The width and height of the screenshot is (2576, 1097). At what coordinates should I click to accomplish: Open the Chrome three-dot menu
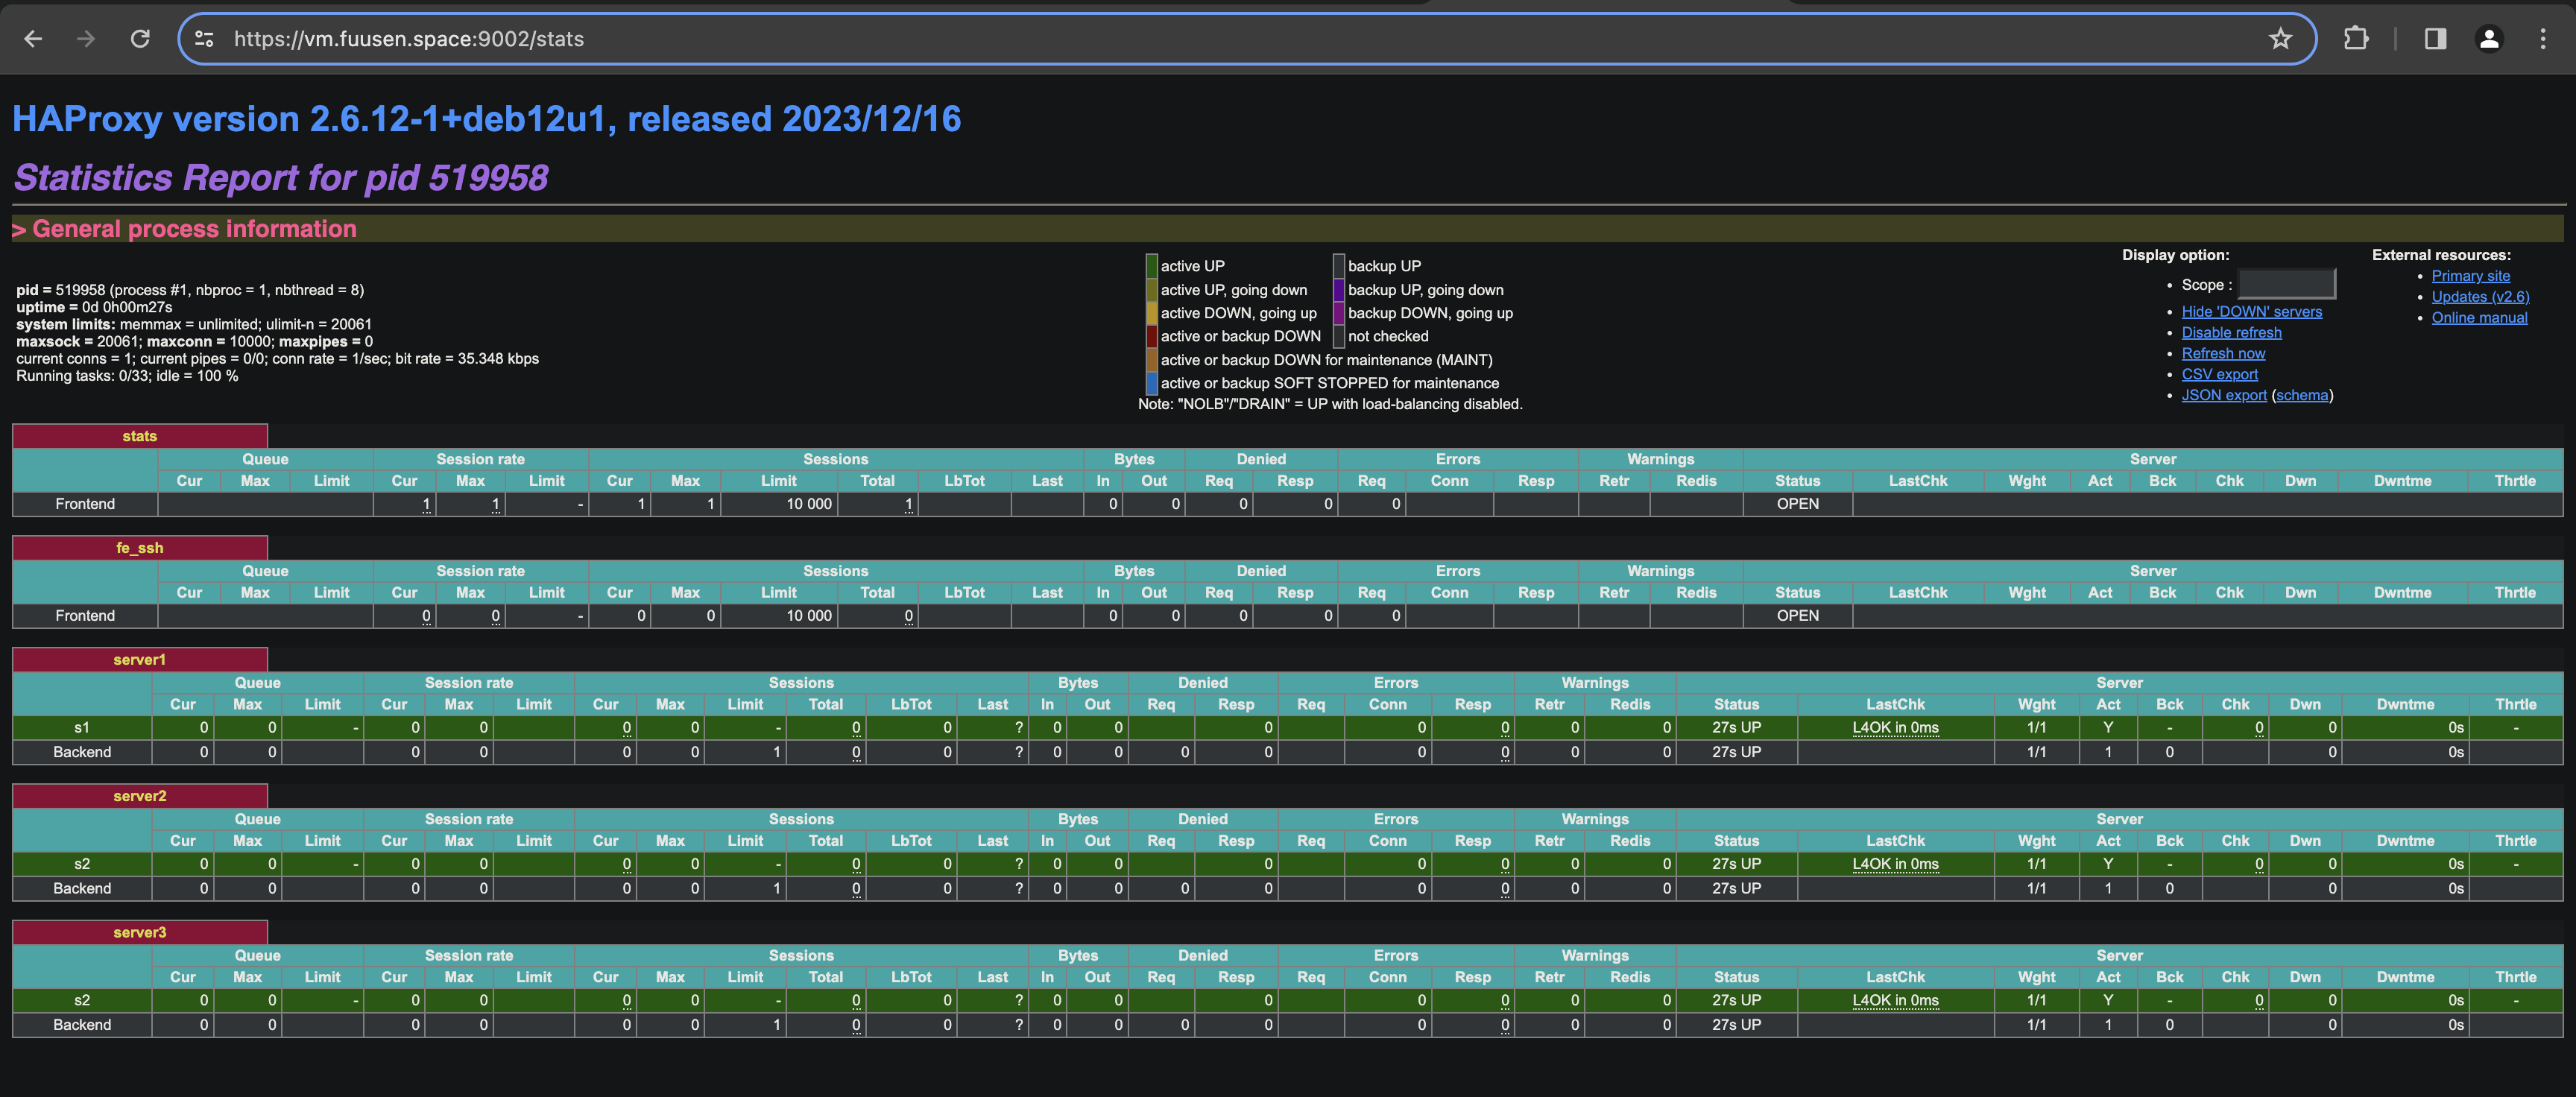[x=2543, y=39]
